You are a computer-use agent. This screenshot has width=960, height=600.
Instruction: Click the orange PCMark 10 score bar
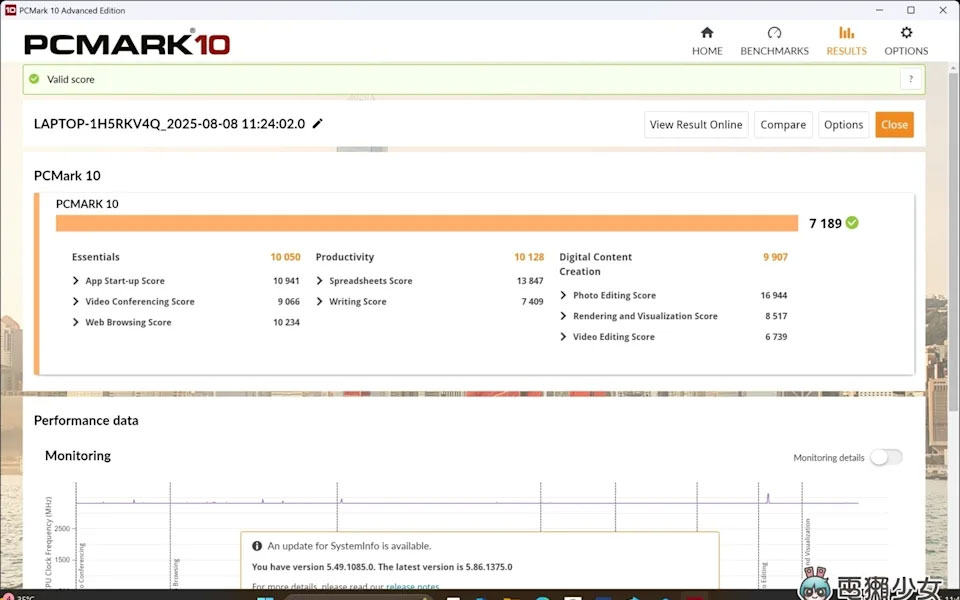[x=427, y=223]
